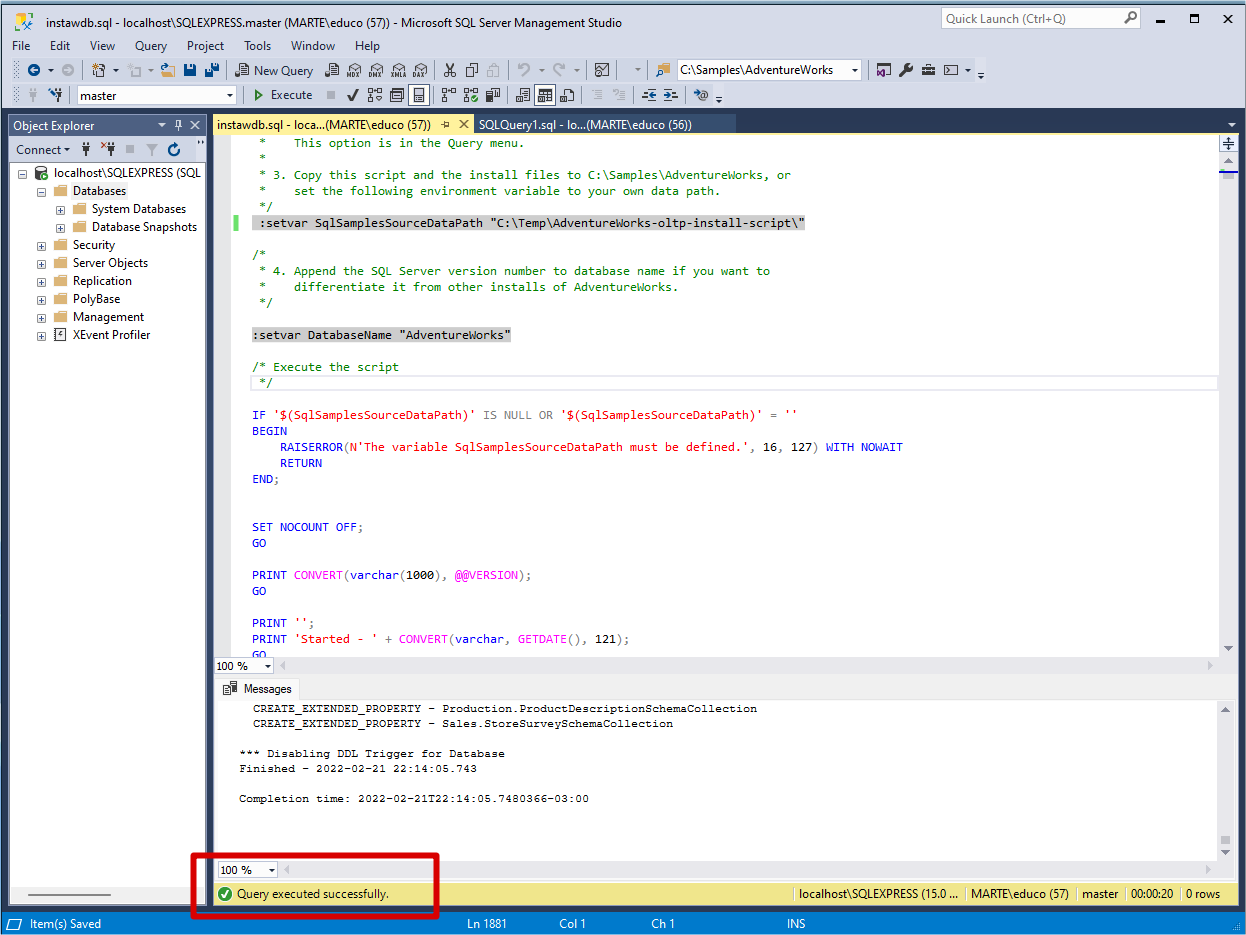Toggle Include Client Statistics
Image resolution: width=1246 pixels, height=935 pixels.
point(492,95)
